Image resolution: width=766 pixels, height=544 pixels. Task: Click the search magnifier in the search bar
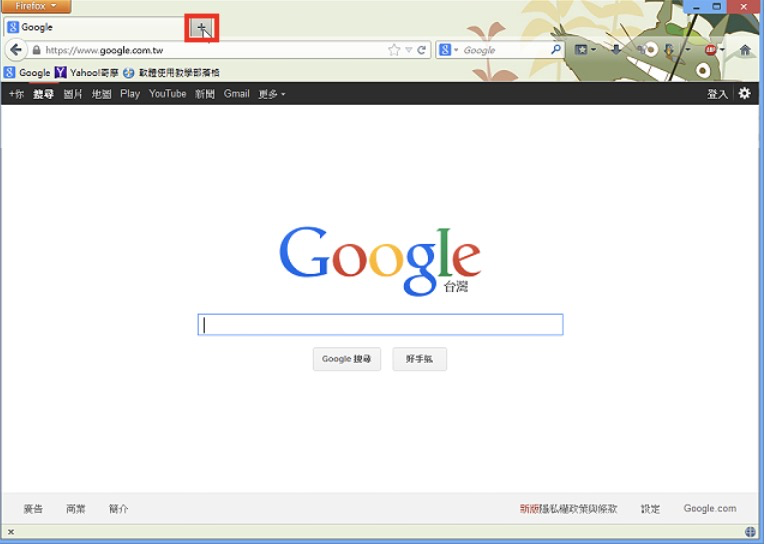pos(556,50)
